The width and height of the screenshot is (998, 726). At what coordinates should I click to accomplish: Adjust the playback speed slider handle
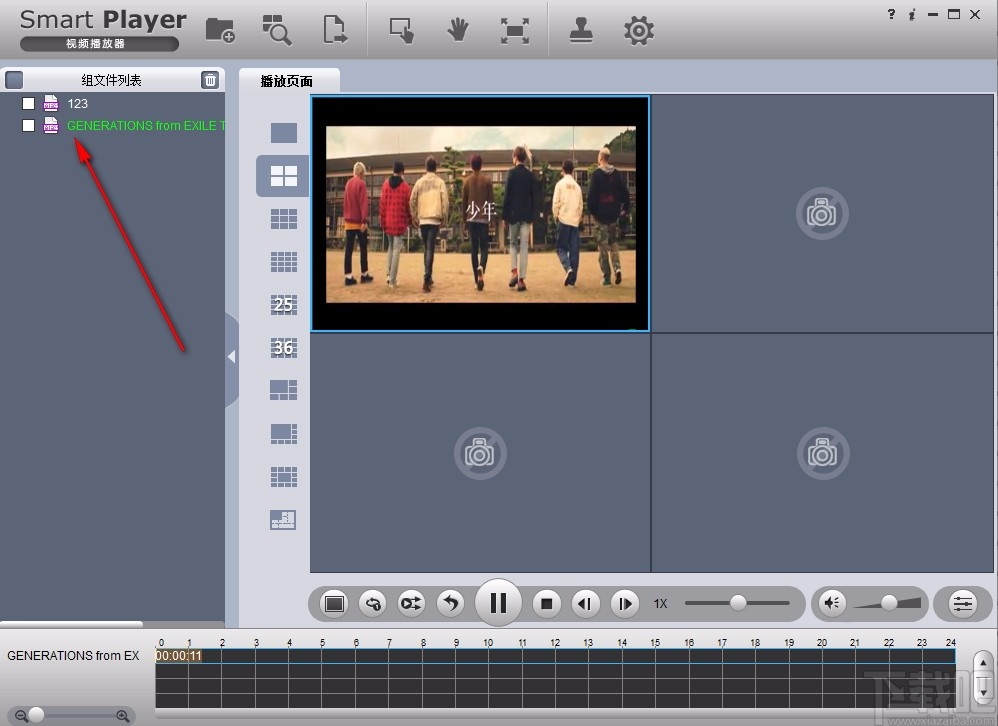(738, 602)
